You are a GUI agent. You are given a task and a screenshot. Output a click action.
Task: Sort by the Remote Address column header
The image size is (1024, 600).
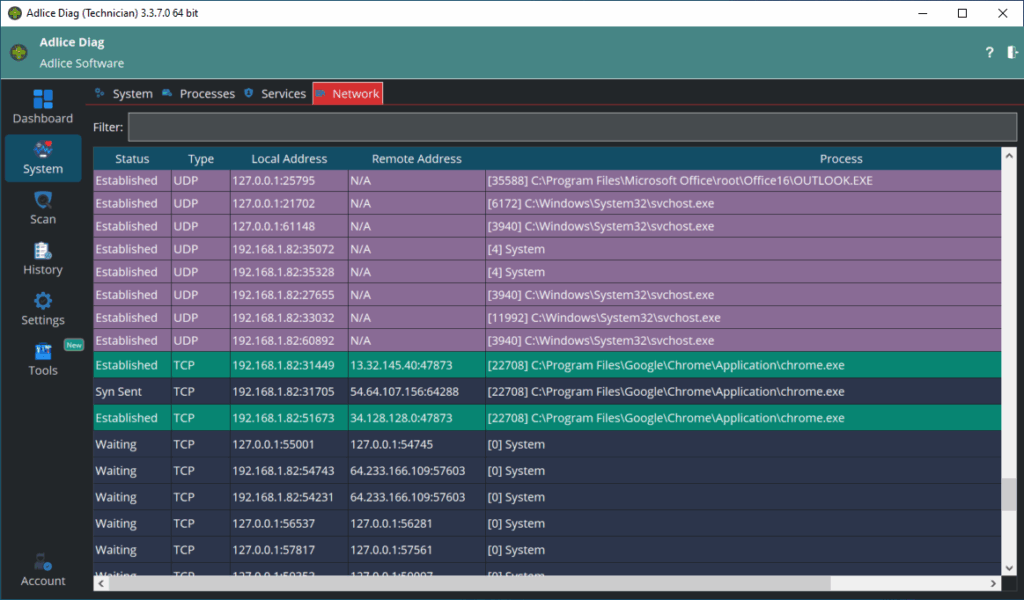click(416, 159)
